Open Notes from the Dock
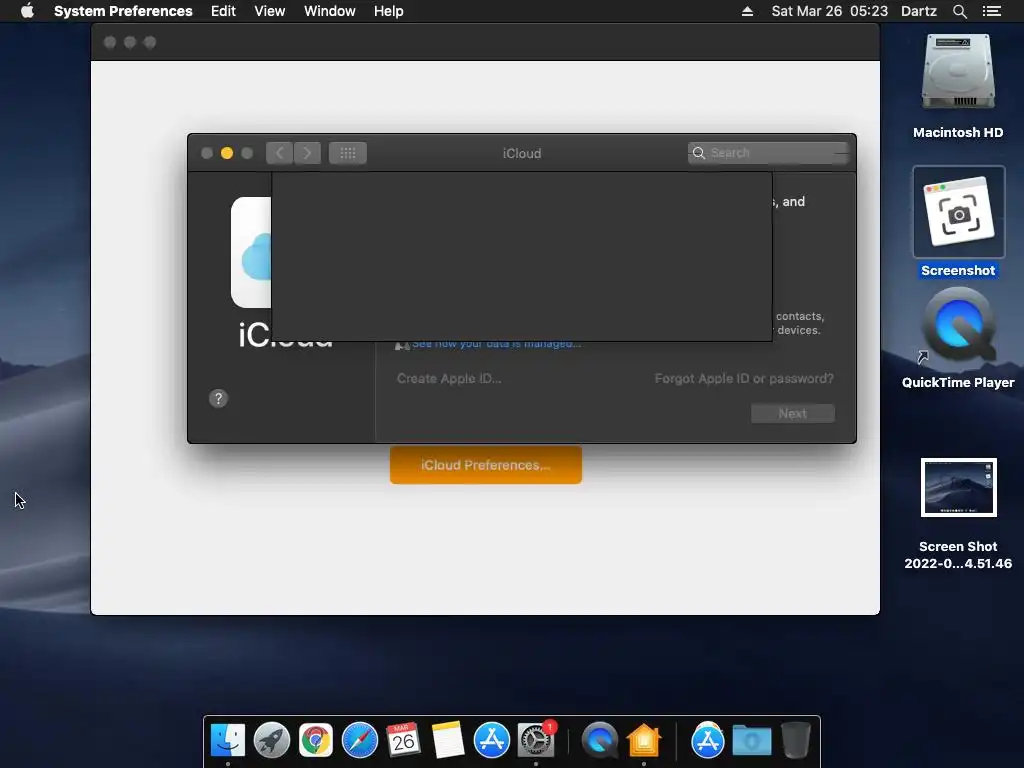Image resolution: width=1024 pixels, height=768 pixels. (447, 740)
